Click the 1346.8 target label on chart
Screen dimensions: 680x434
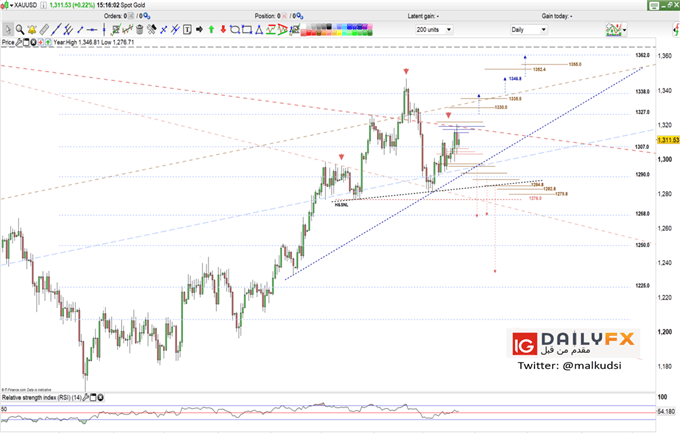(515, 79)
